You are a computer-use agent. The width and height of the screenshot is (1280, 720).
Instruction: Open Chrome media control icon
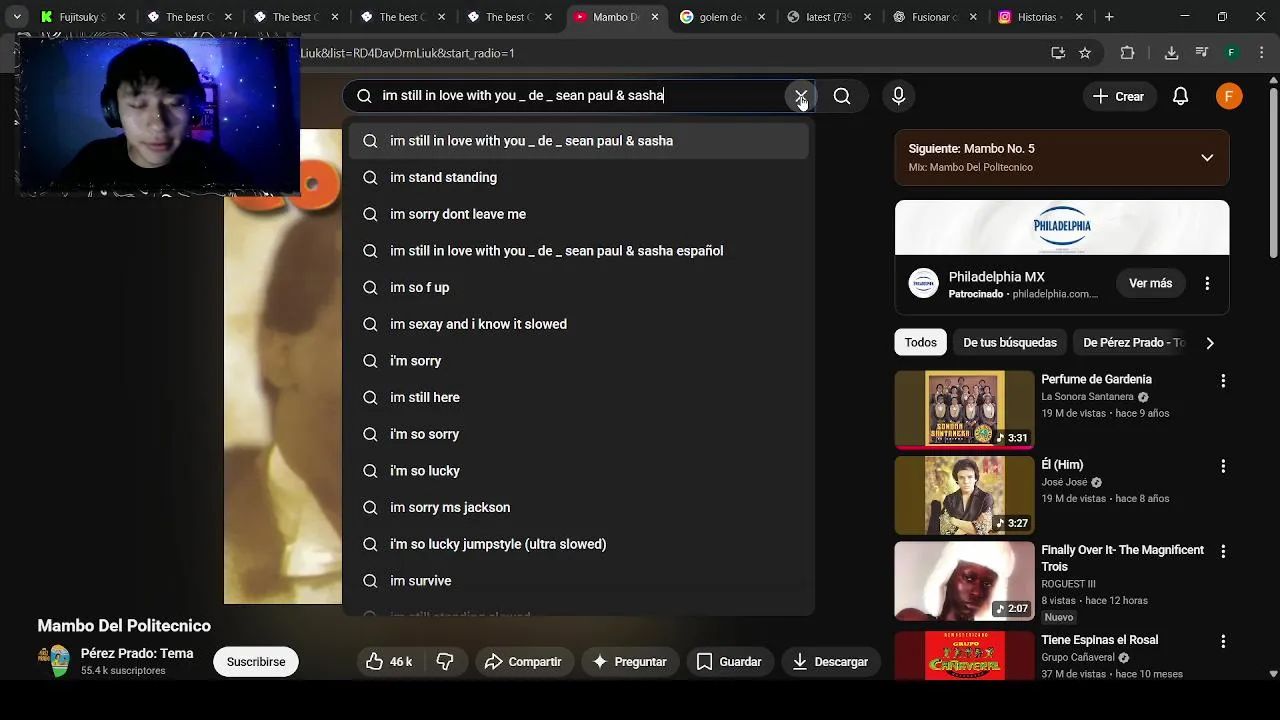(1202, 53)
